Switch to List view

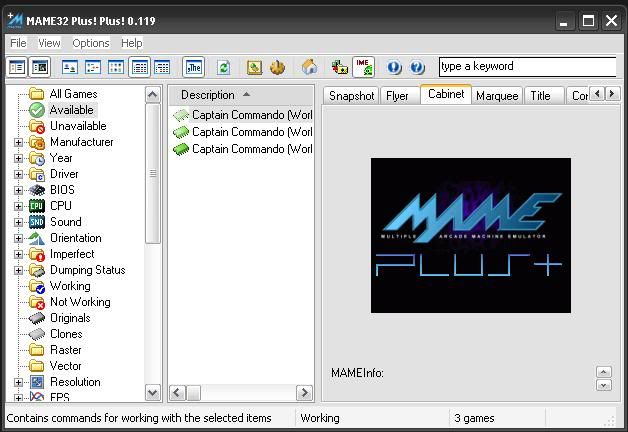pos(116,67)
